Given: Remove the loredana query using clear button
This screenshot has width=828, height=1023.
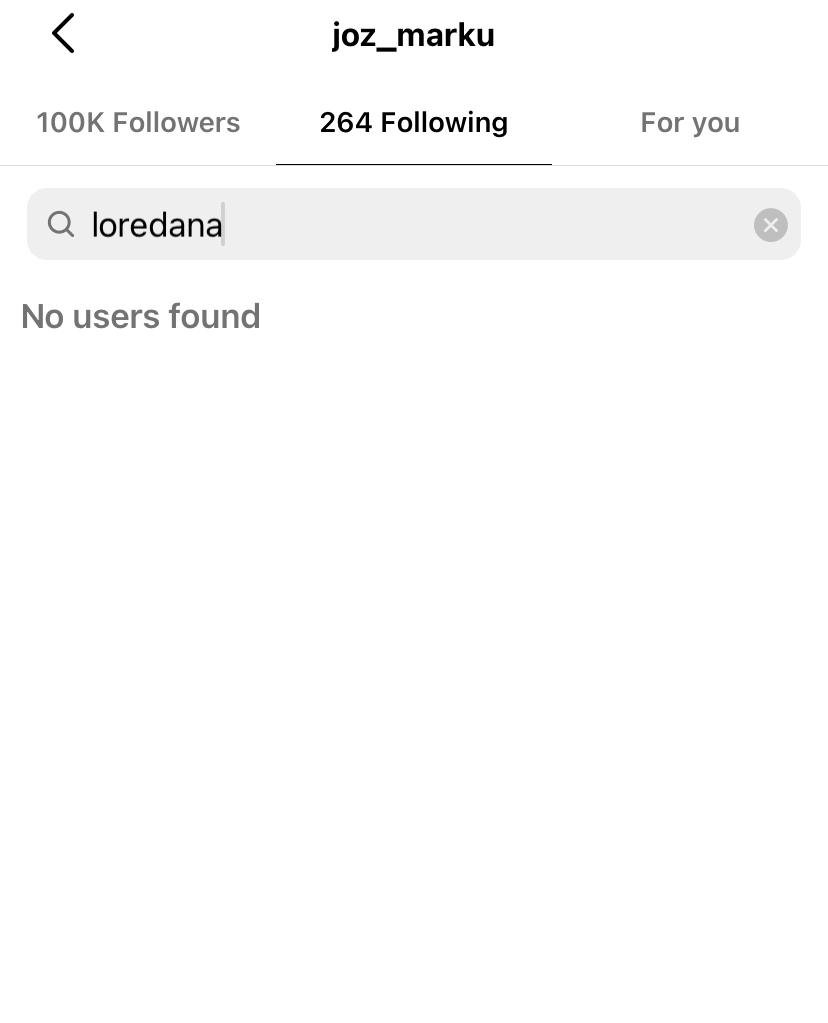Looking at the screenshot, I should (770, 225).
